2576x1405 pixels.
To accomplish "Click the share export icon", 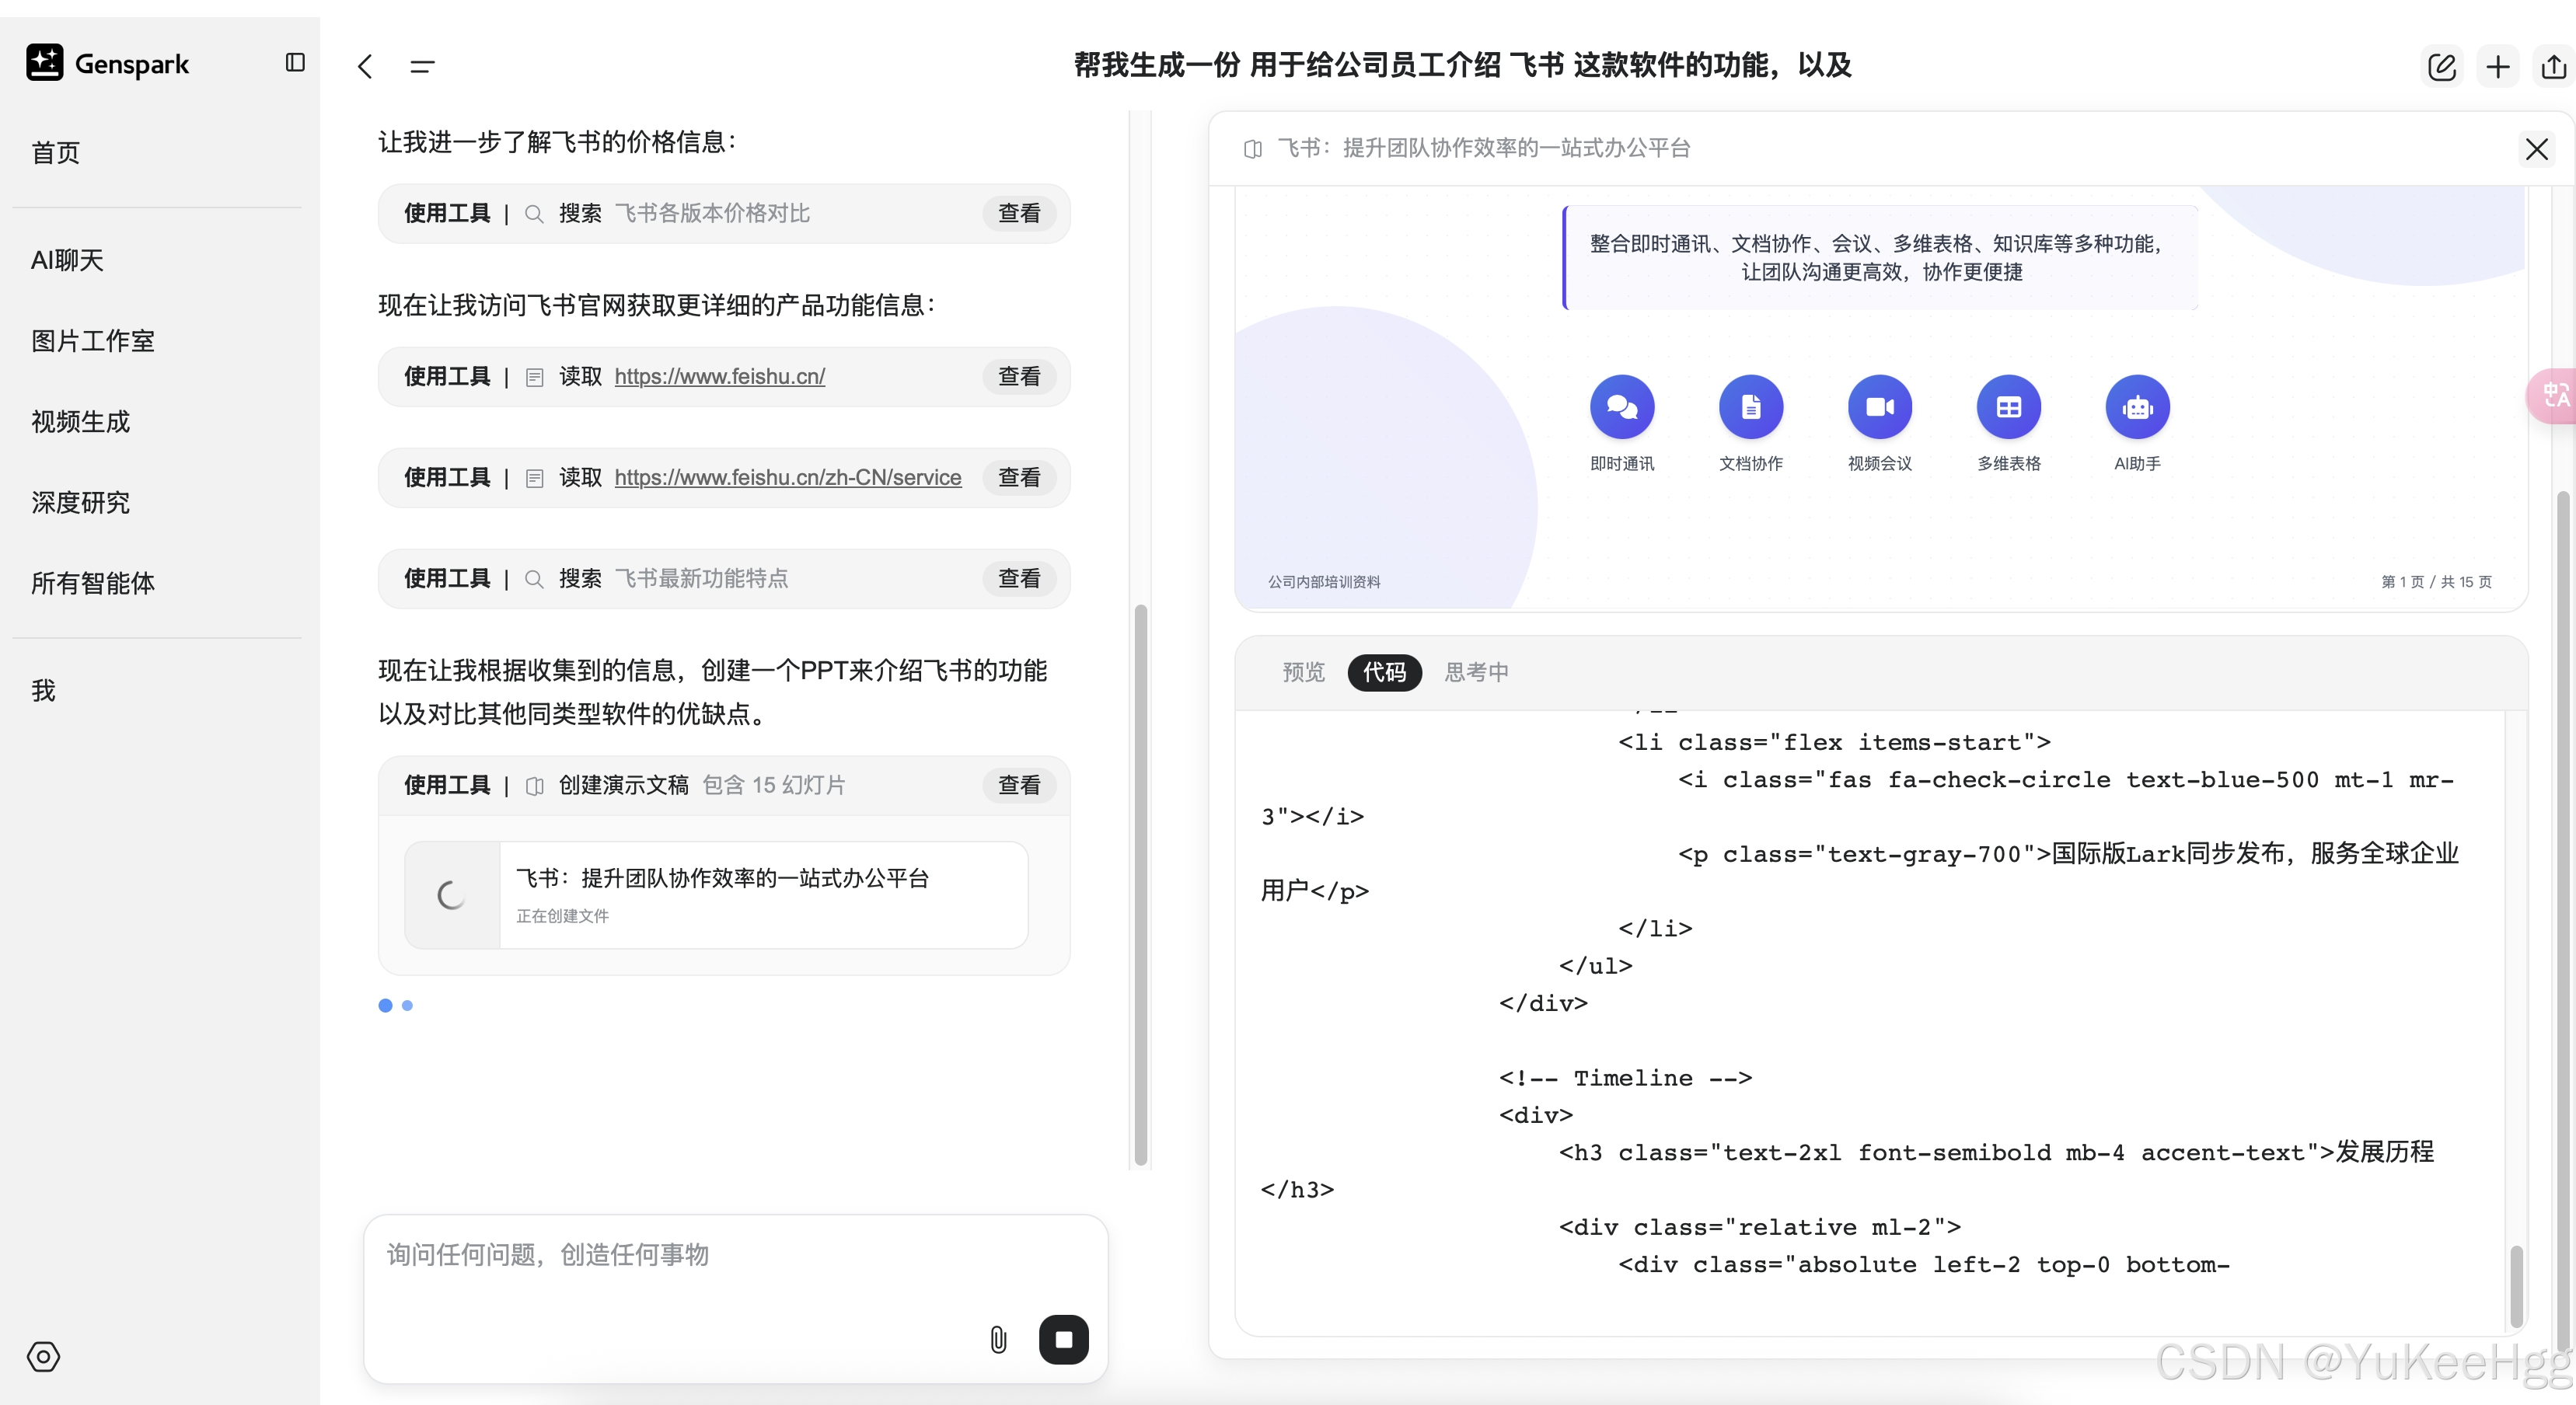I will pyautogui.click(x=2553, y=67).
